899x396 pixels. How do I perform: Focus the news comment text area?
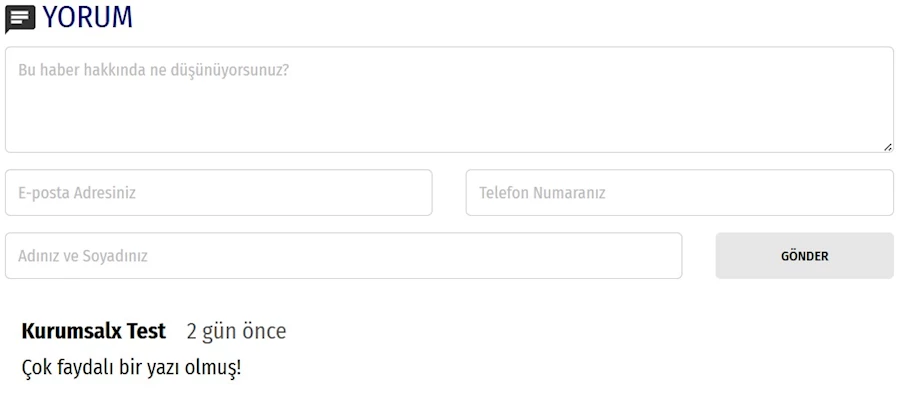[450, 100]
